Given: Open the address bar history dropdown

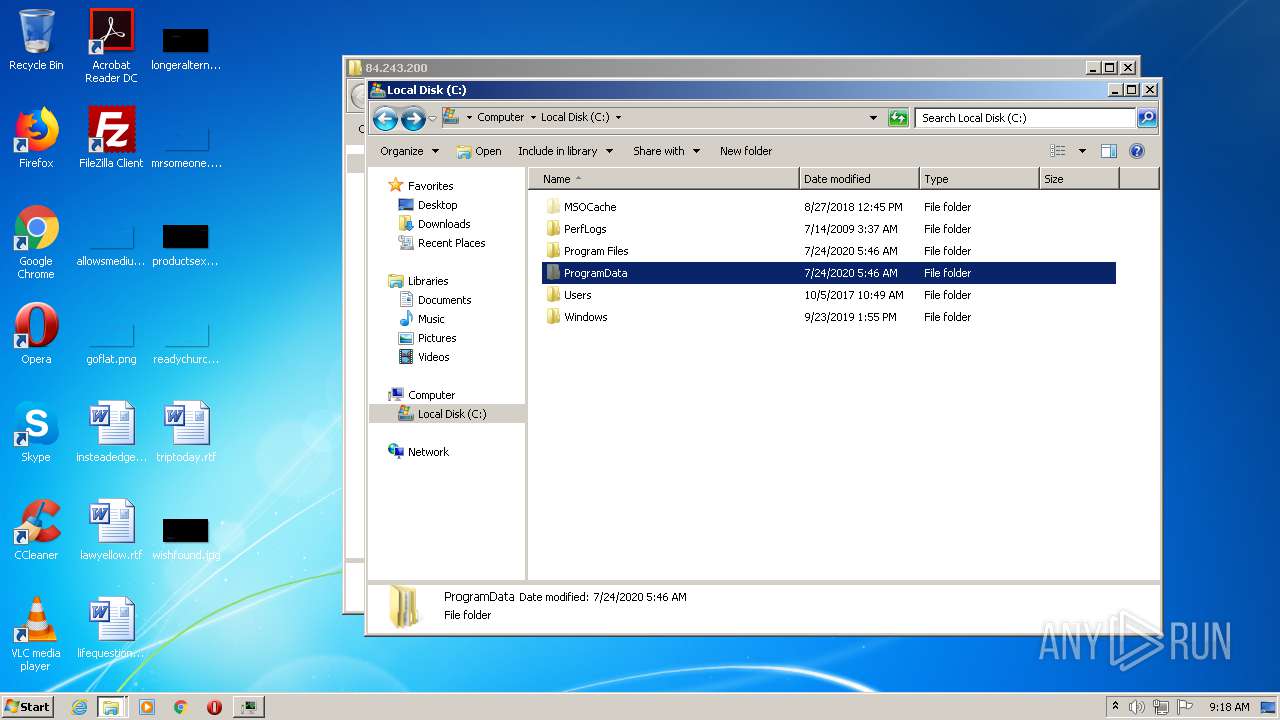Looking at the screenshot, I should tap(874, 118).
